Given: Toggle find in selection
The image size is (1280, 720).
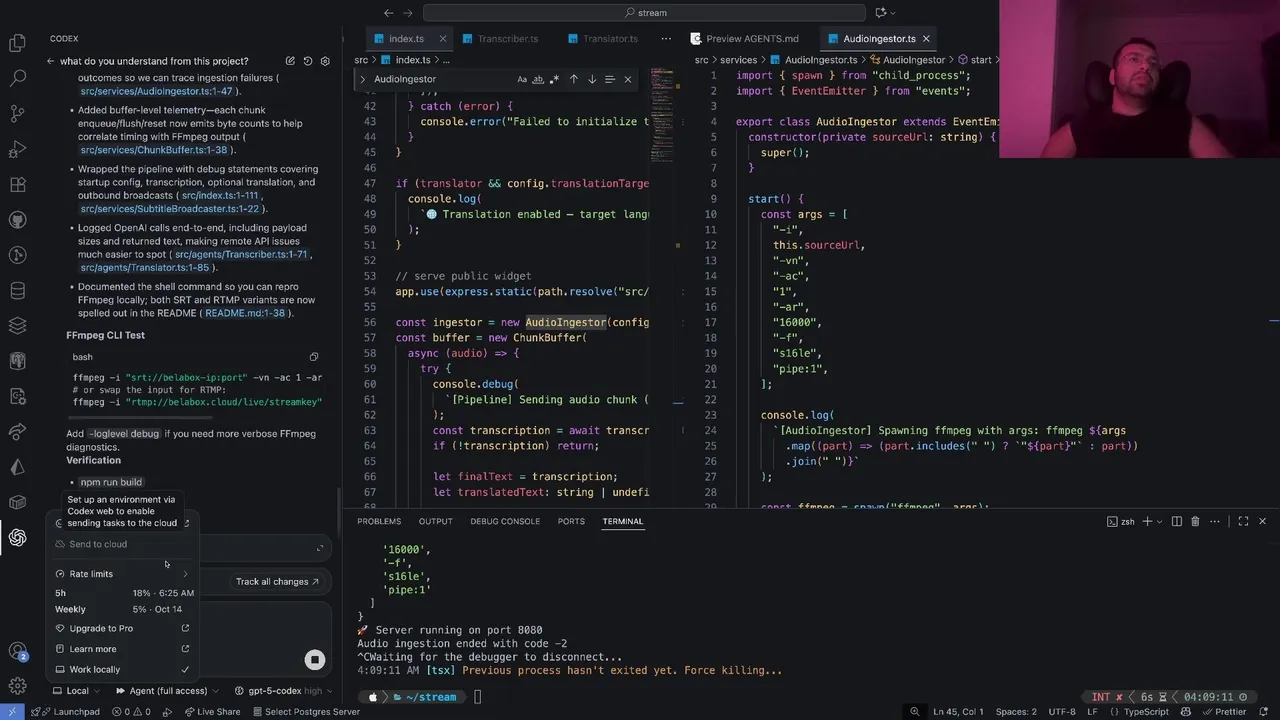Looking at the screenshot, I should [x=610, y=79].
